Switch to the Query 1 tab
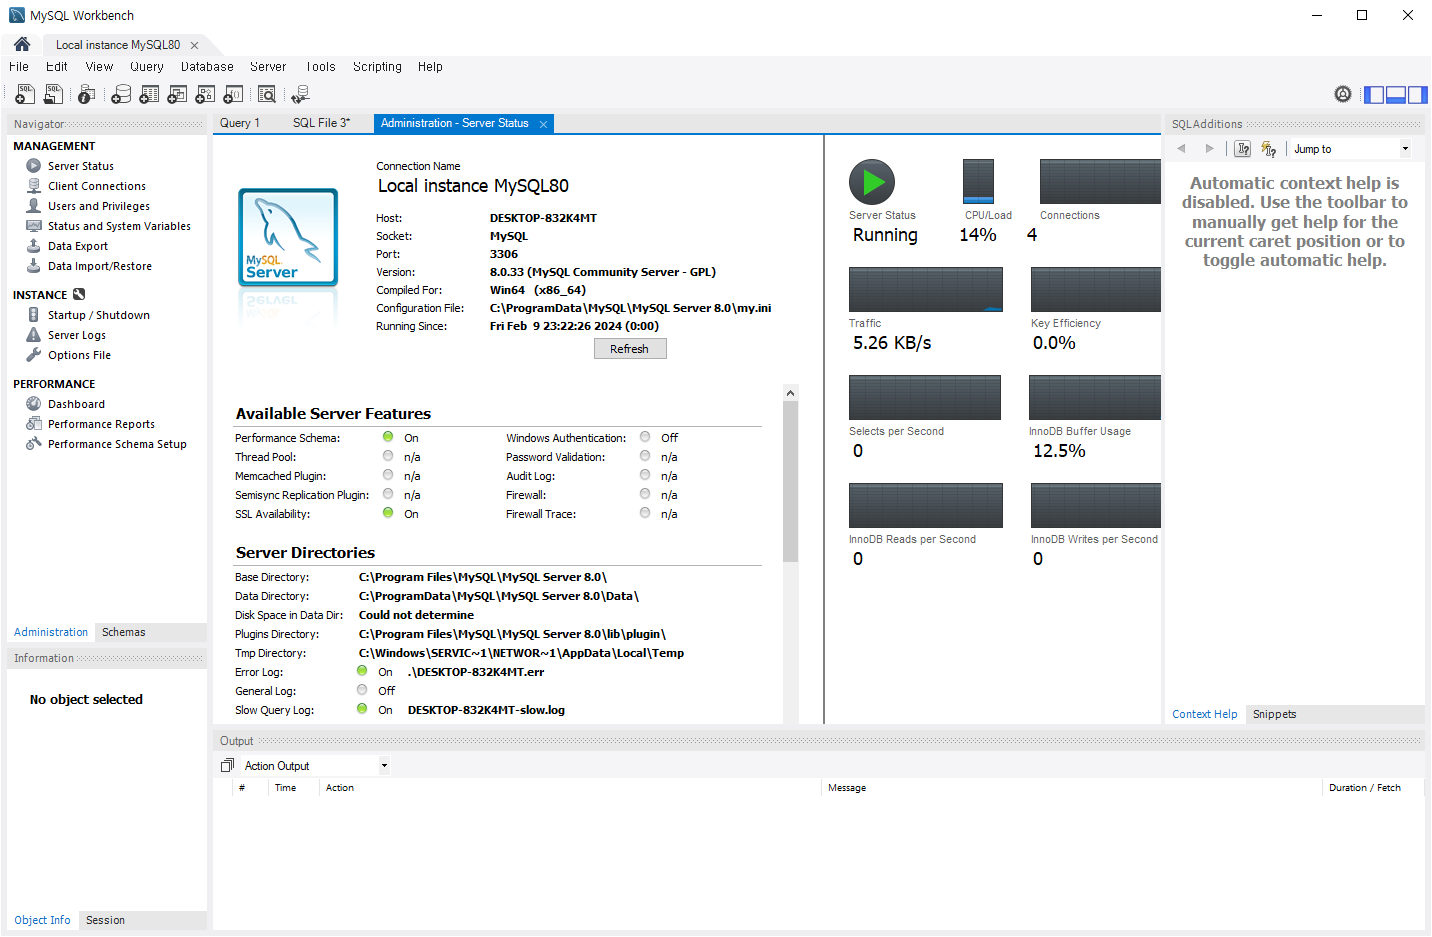 (x=240, y=123)
